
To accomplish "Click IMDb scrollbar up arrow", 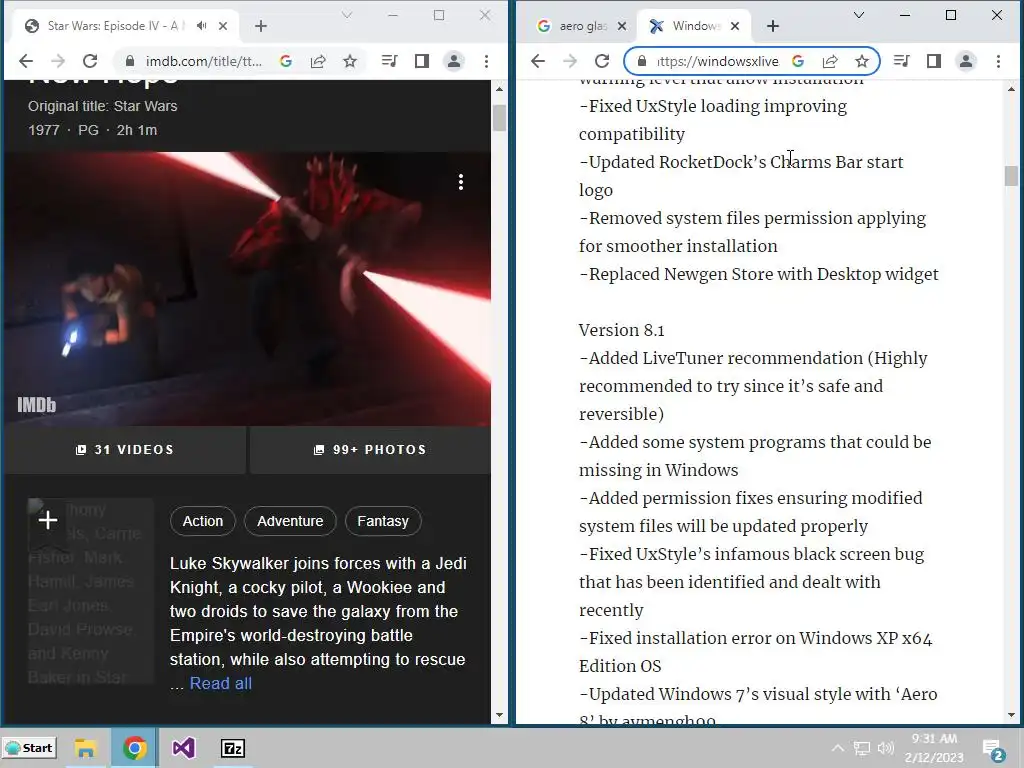I will [500, 88].
